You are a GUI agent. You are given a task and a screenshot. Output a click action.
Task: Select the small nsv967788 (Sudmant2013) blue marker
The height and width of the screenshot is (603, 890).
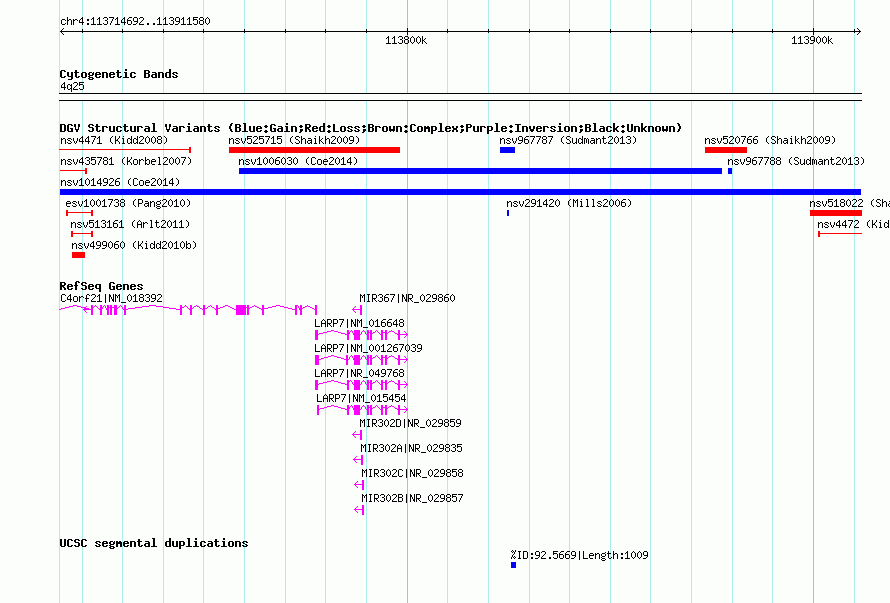tap(730, 171)
